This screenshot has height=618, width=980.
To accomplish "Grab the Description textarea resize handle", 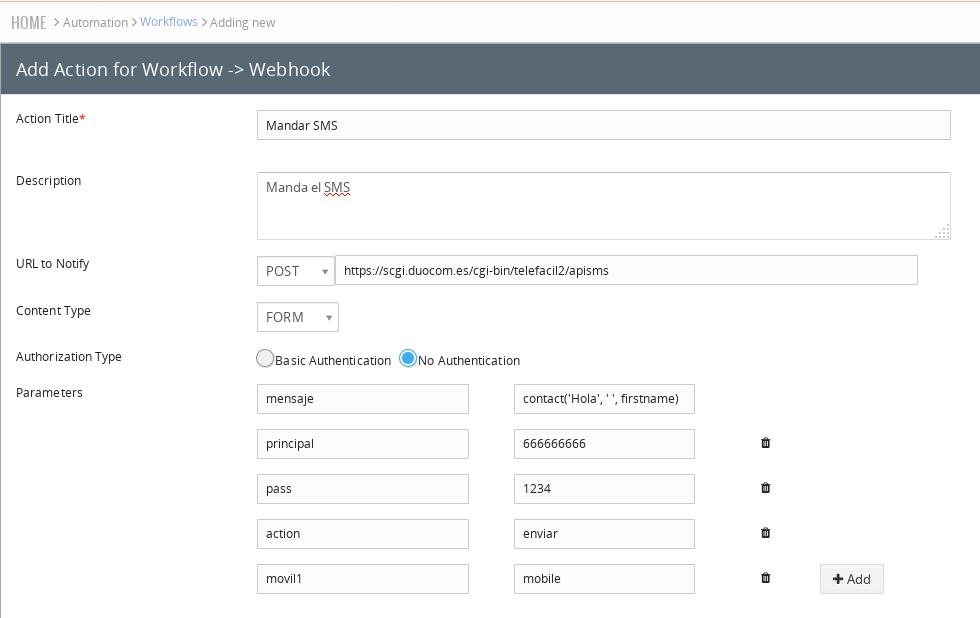I will click(x=942, y=232).
